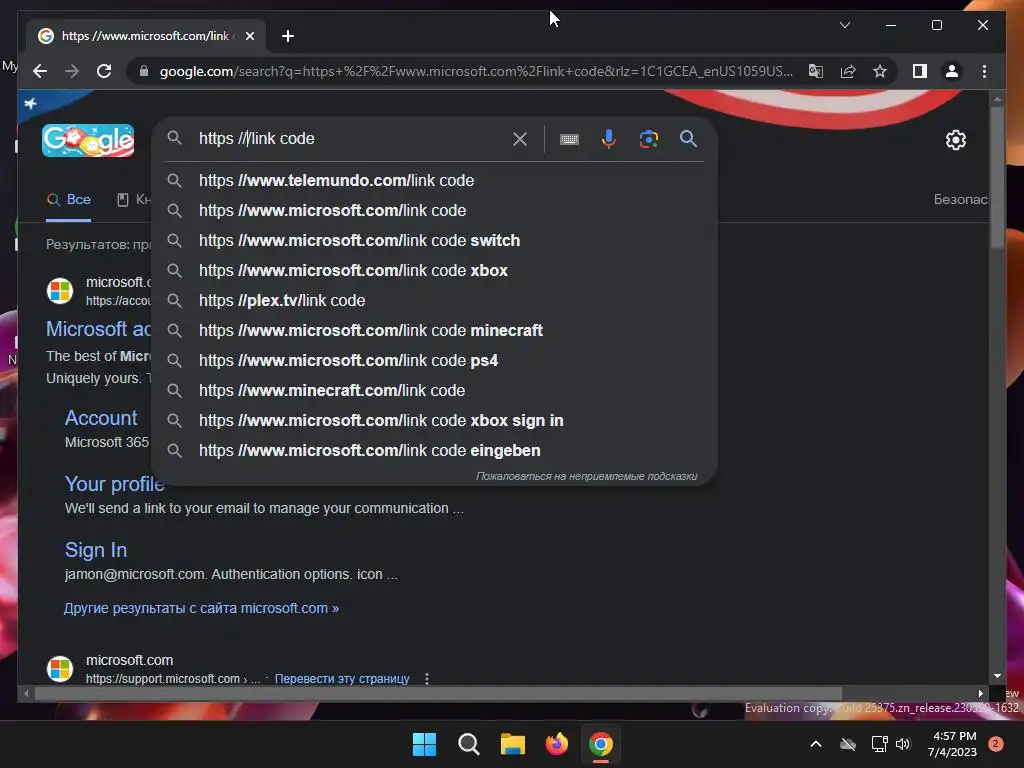Choose suggestion www.telemundo.com/link code

[x=434, y=180]
